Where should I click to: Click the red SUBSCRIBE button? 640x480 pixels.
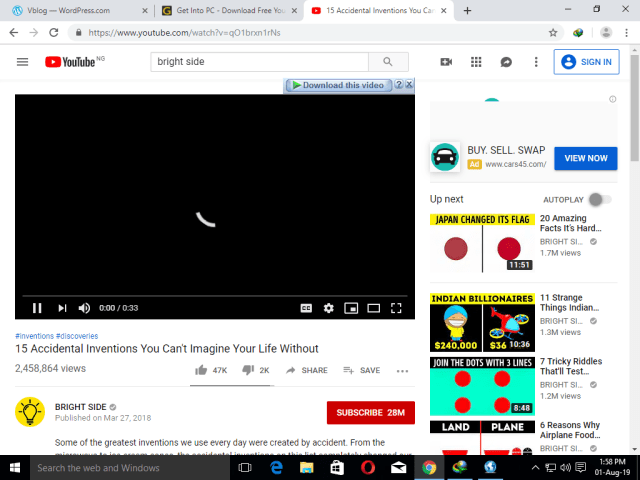click(370, 413)
